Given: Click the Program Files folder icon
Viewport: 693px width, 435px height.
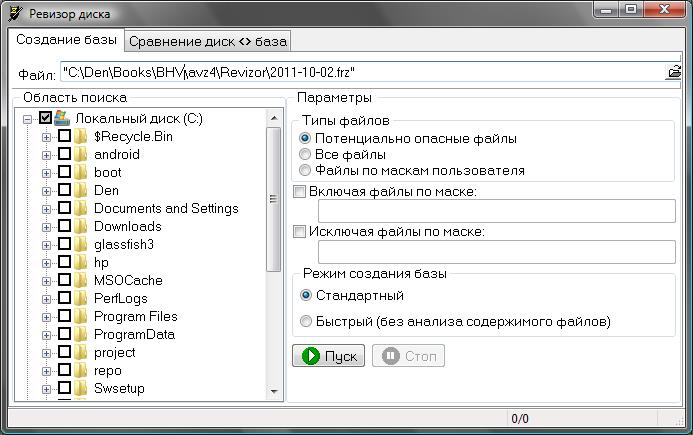Looking at the screenshot, I should [x=81, y=317].
